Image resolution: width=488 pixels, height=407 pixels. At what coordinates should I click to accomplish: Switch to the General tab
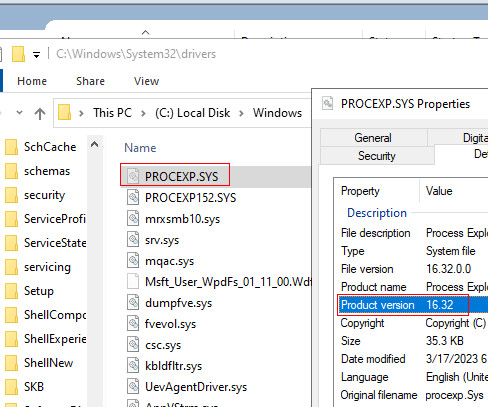point(373,138)
